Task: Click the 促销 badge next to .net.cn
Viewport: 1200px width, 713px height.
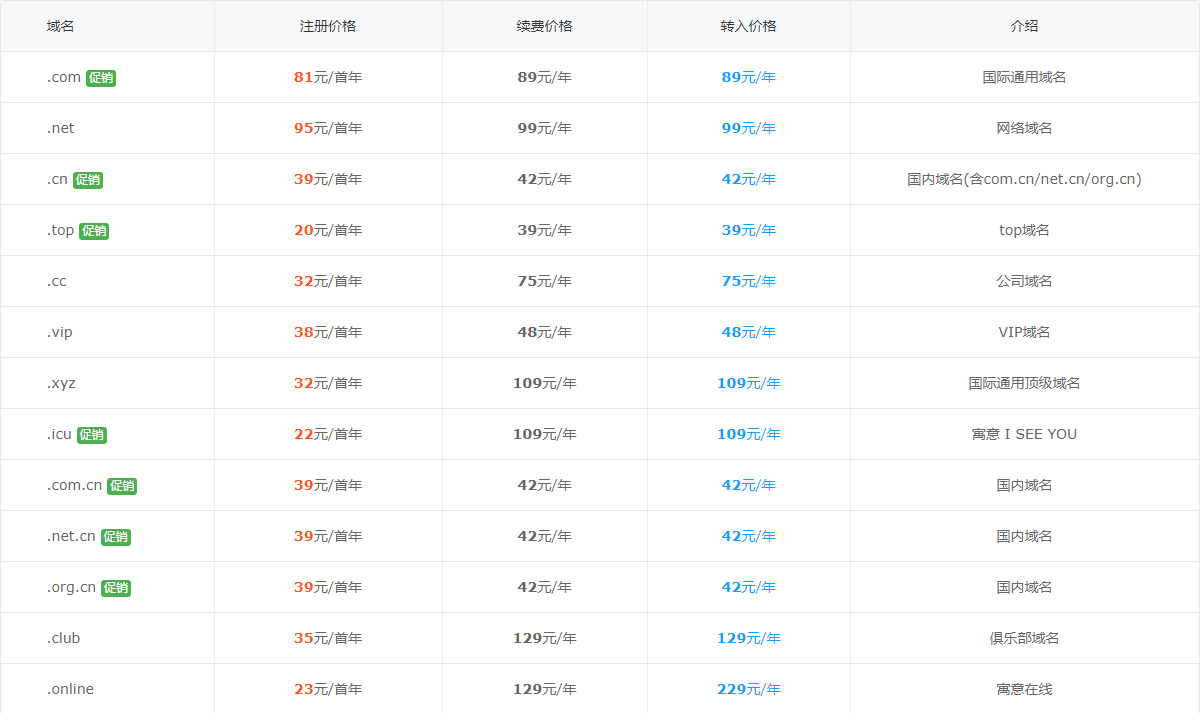Action: point(116,537)
